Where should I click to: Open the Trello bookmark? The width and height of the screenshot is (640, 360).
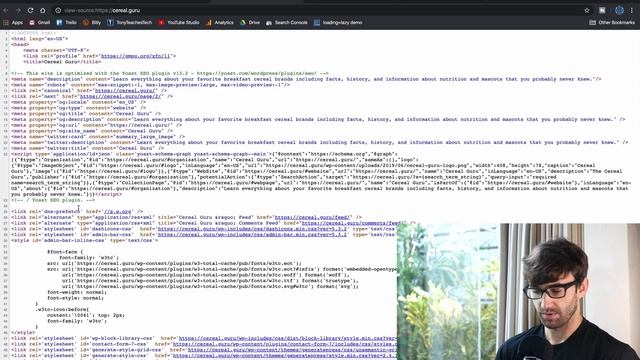pyautogui.click(x=67, y=22)
